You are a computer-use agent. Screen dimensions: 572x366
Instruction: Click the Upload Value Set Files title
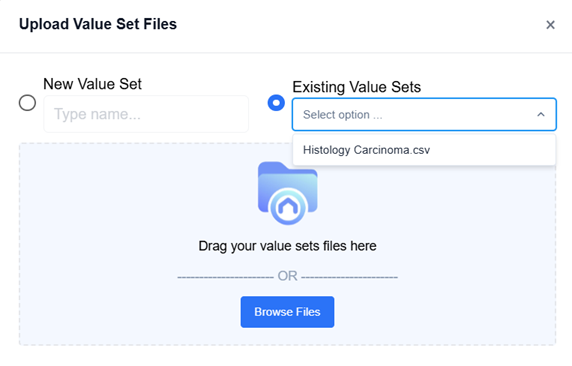(98, 24)
